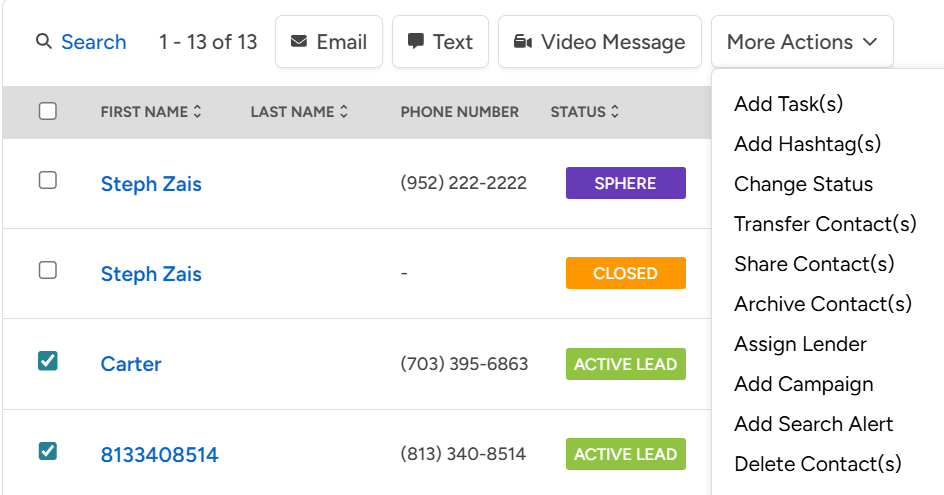The width and height of the screenshot is (944, 495).
Task: Click the purple SPHERE status badge
Action: click(625, 183)
